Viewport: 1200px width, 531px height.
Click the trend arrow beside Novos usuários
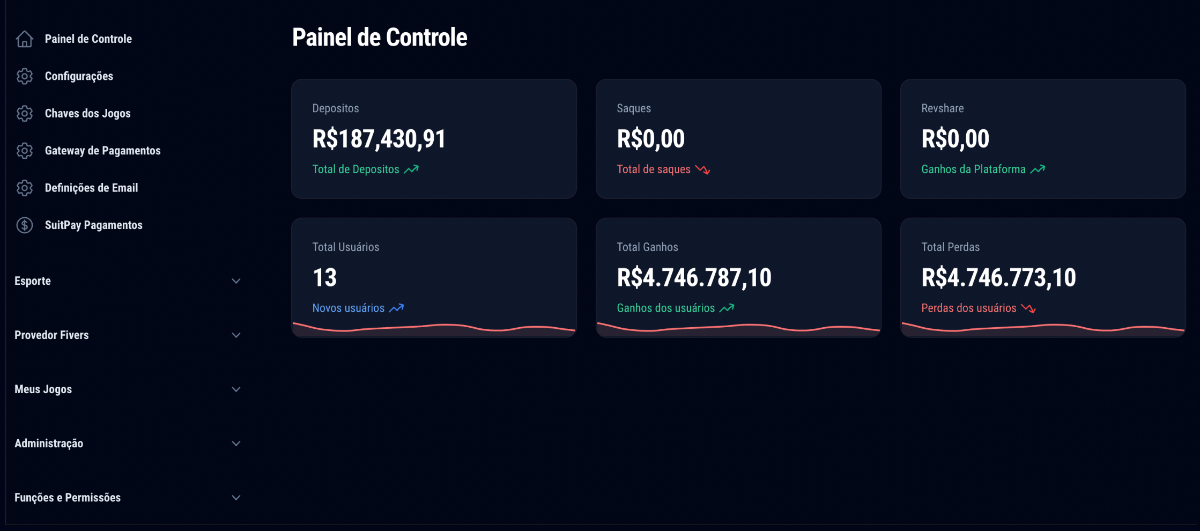[x=396, y=308]
